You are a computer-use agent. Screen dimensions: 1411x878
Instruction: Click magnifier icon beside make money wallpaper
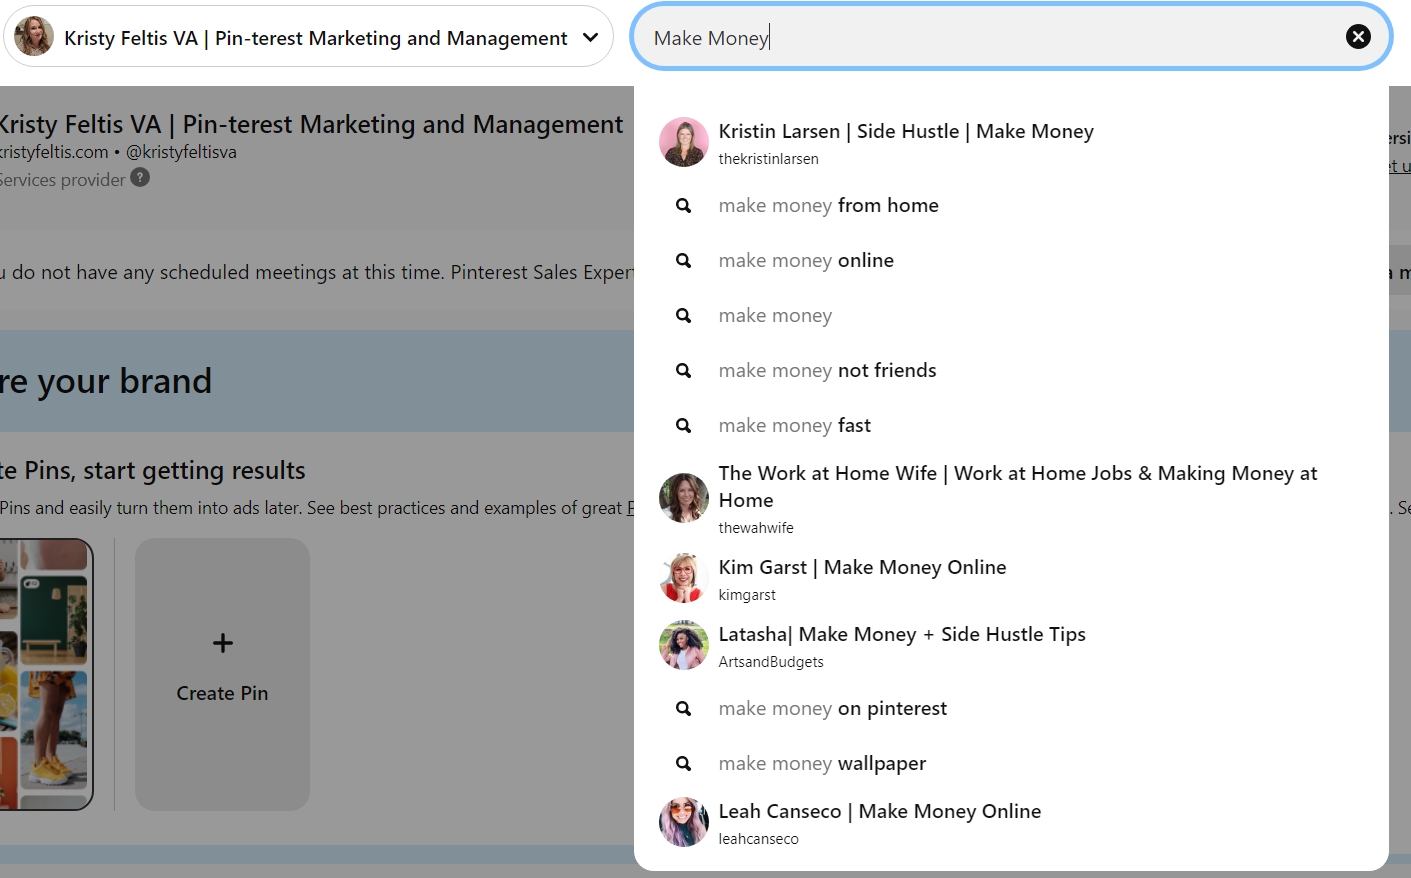point(684,763)
